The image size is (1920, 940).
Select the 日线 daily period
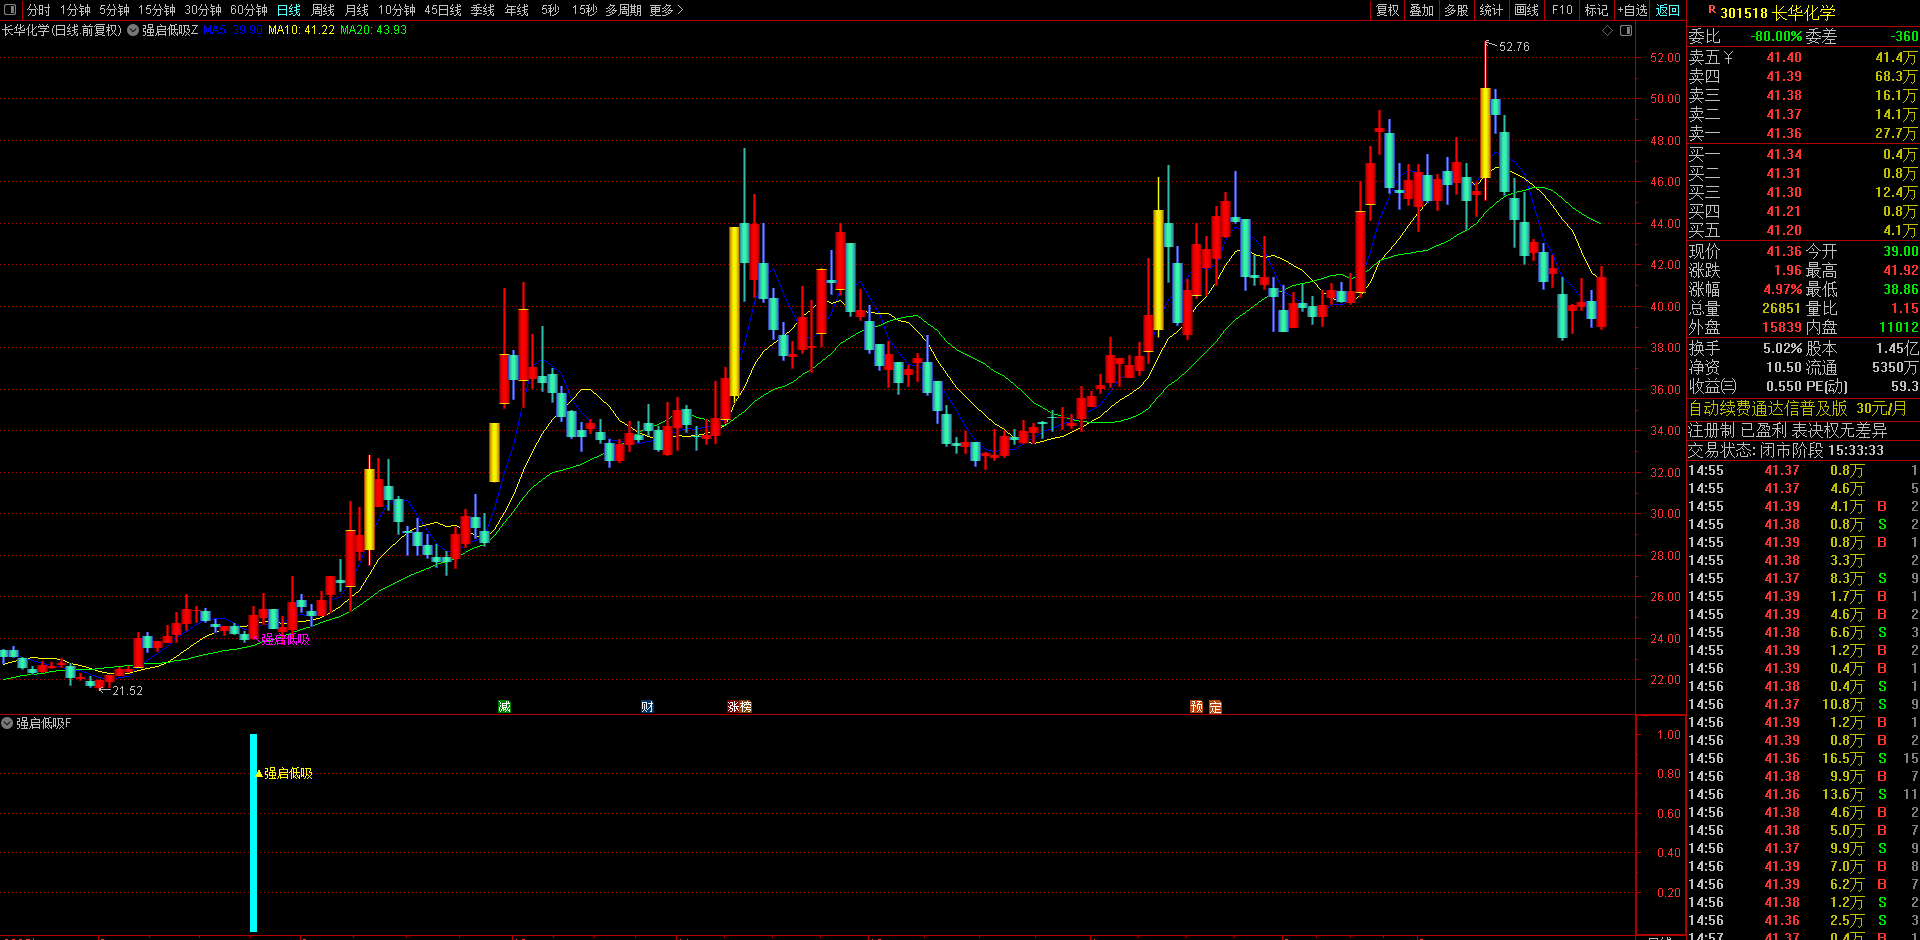pyautogui.click(x=289, y=10)
